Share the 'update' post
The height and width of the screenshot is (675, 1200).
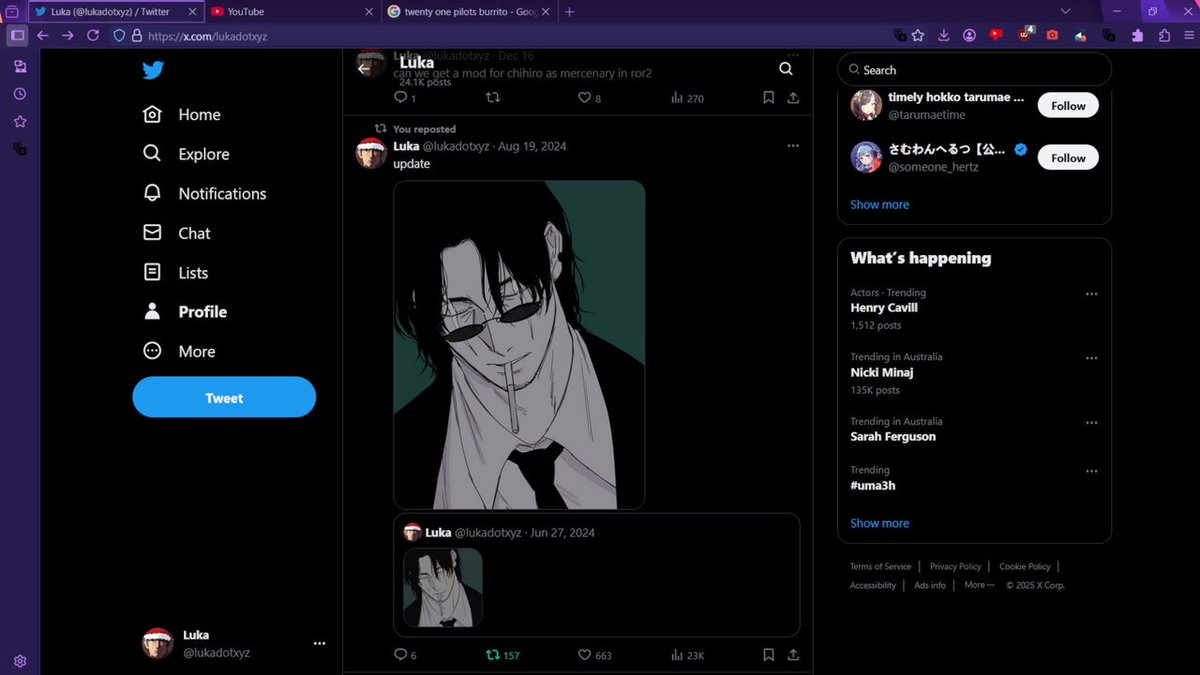(x=793, y=655)
